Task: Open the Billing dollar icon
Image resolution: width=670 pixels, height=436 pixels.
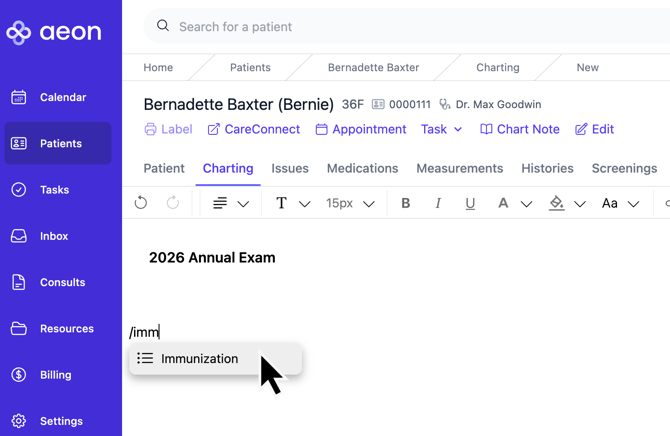Action: tap(19, 375)
